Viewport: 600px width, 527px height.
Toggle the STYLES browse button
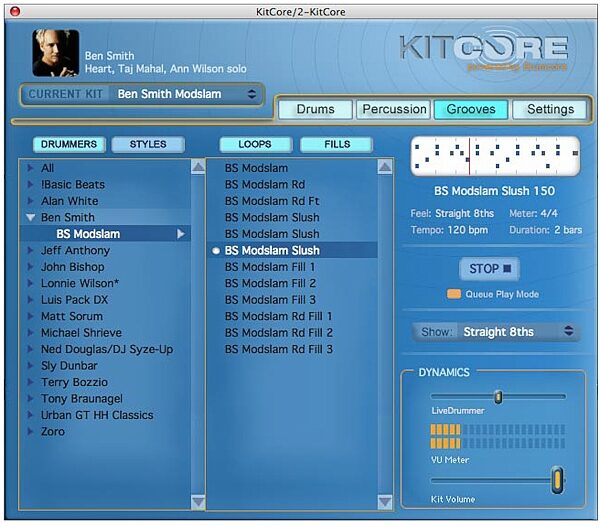[x=148, y=145]
